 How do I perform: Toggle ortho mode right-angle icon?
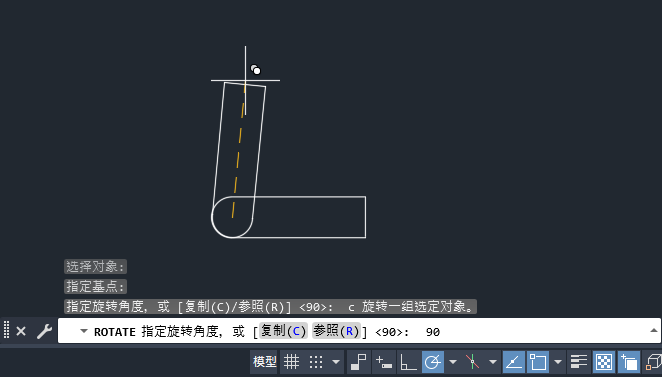(x=408, y=362)
